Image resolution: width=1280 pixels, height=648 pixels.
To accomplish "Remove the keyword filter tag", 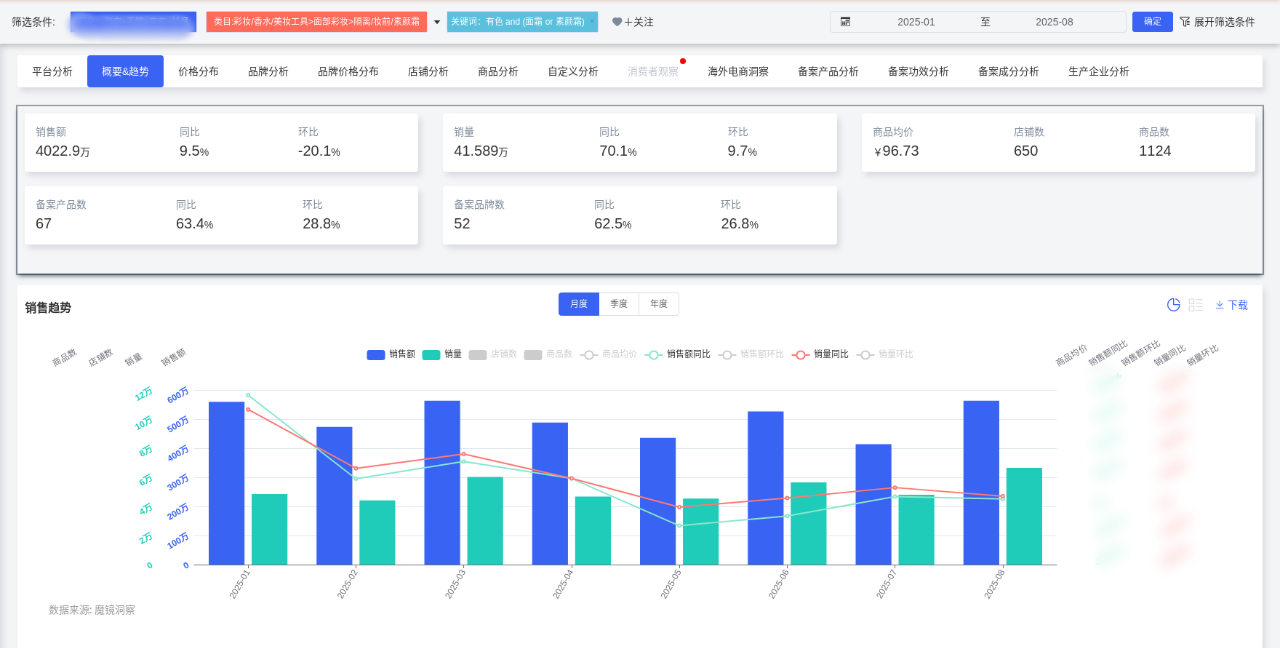I will coord(591,21).
